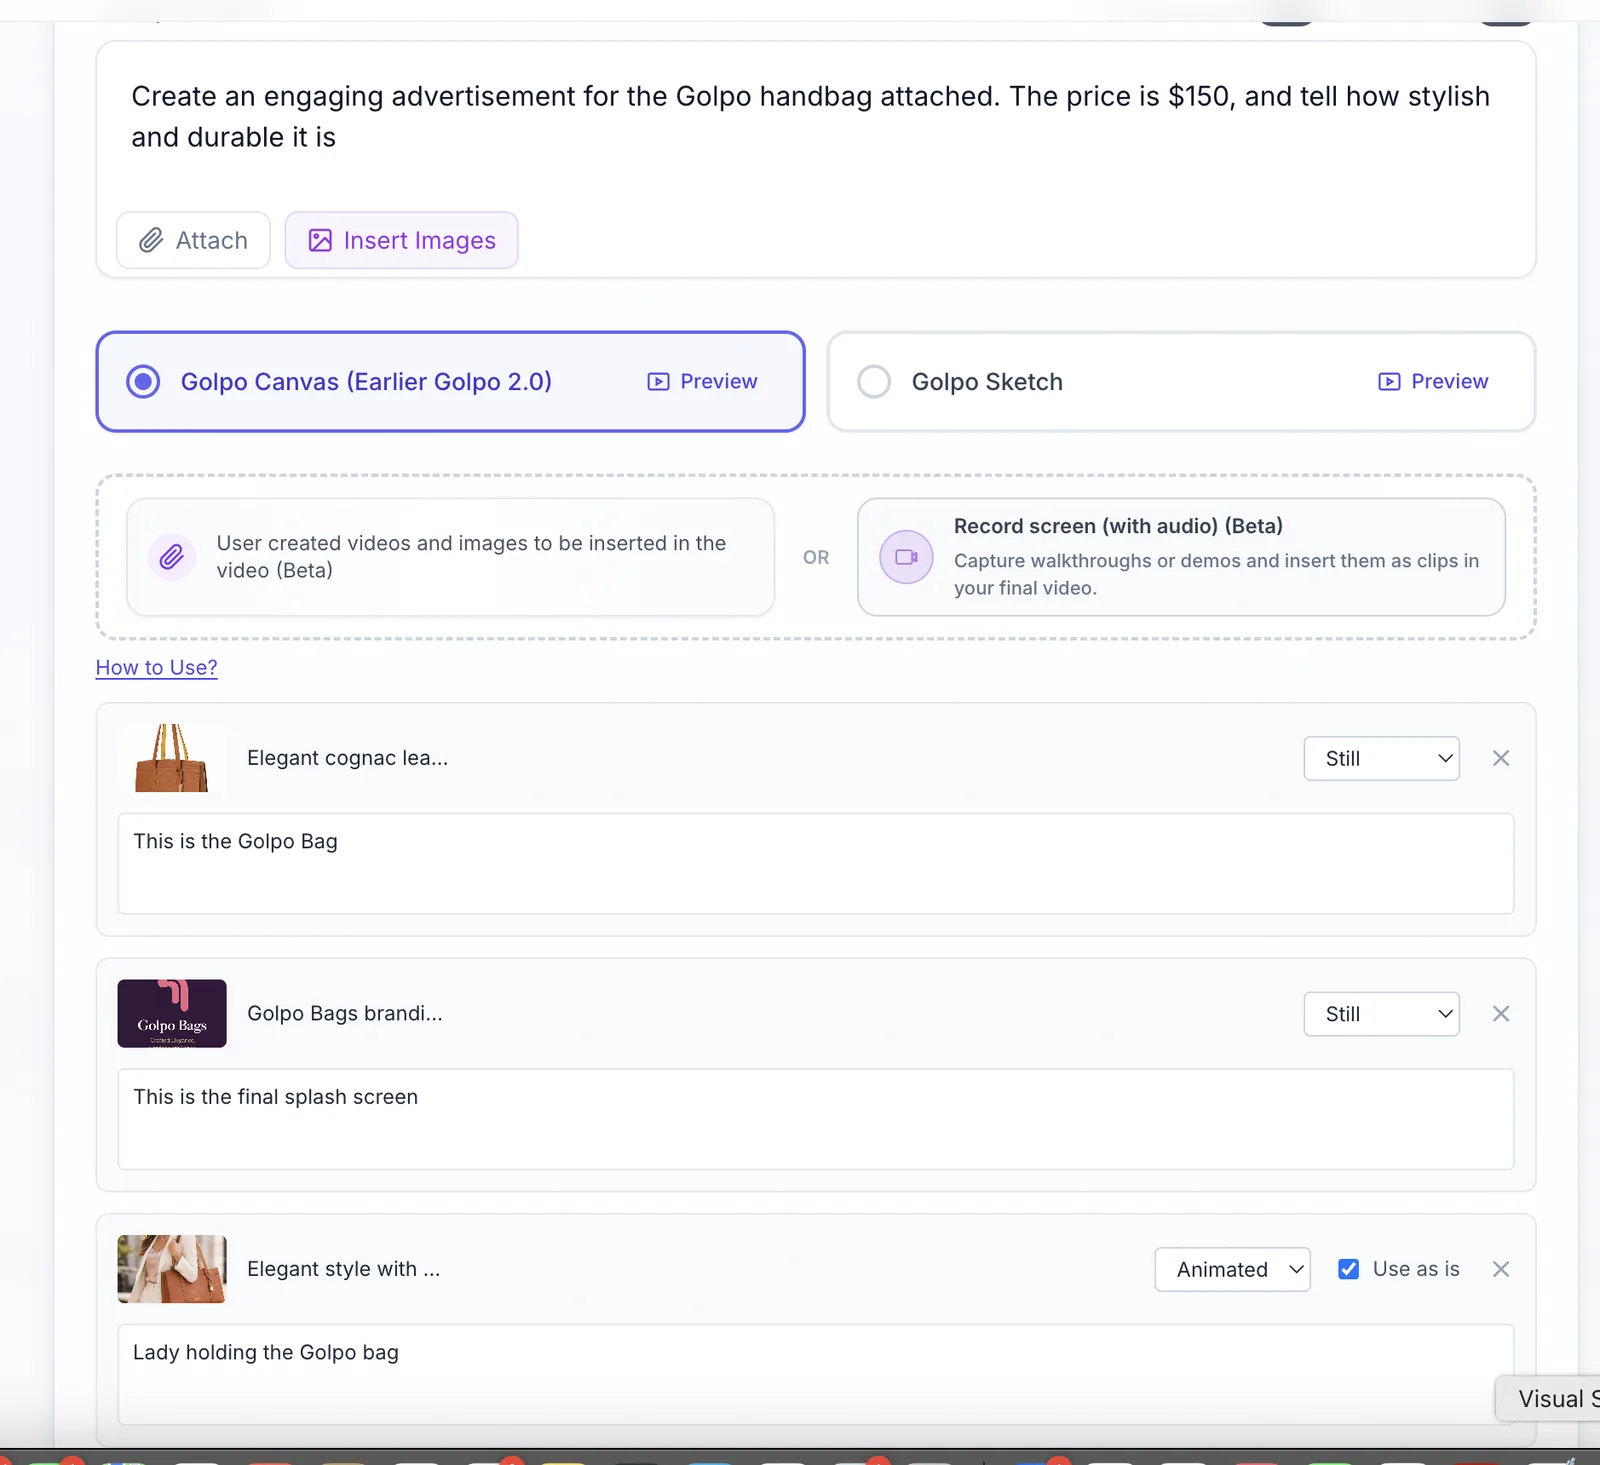
Task: Open the How to Use? link
Action: [156, 667]
